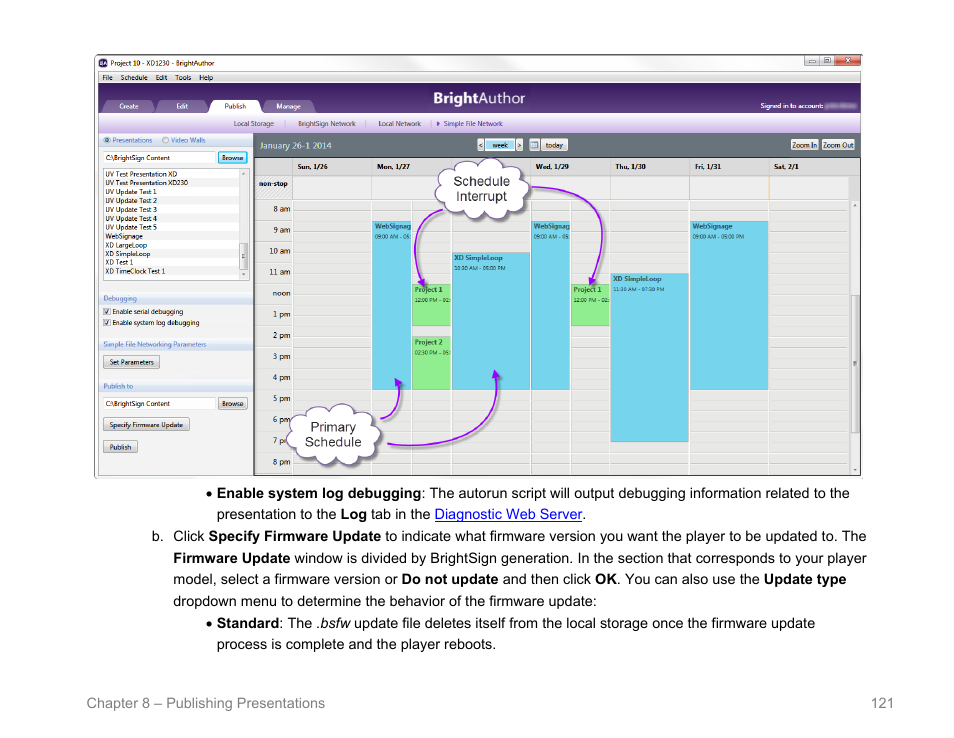Select UV Update Test 4 in list
This screenshot has width=954, height=738.
coord(172,218)
